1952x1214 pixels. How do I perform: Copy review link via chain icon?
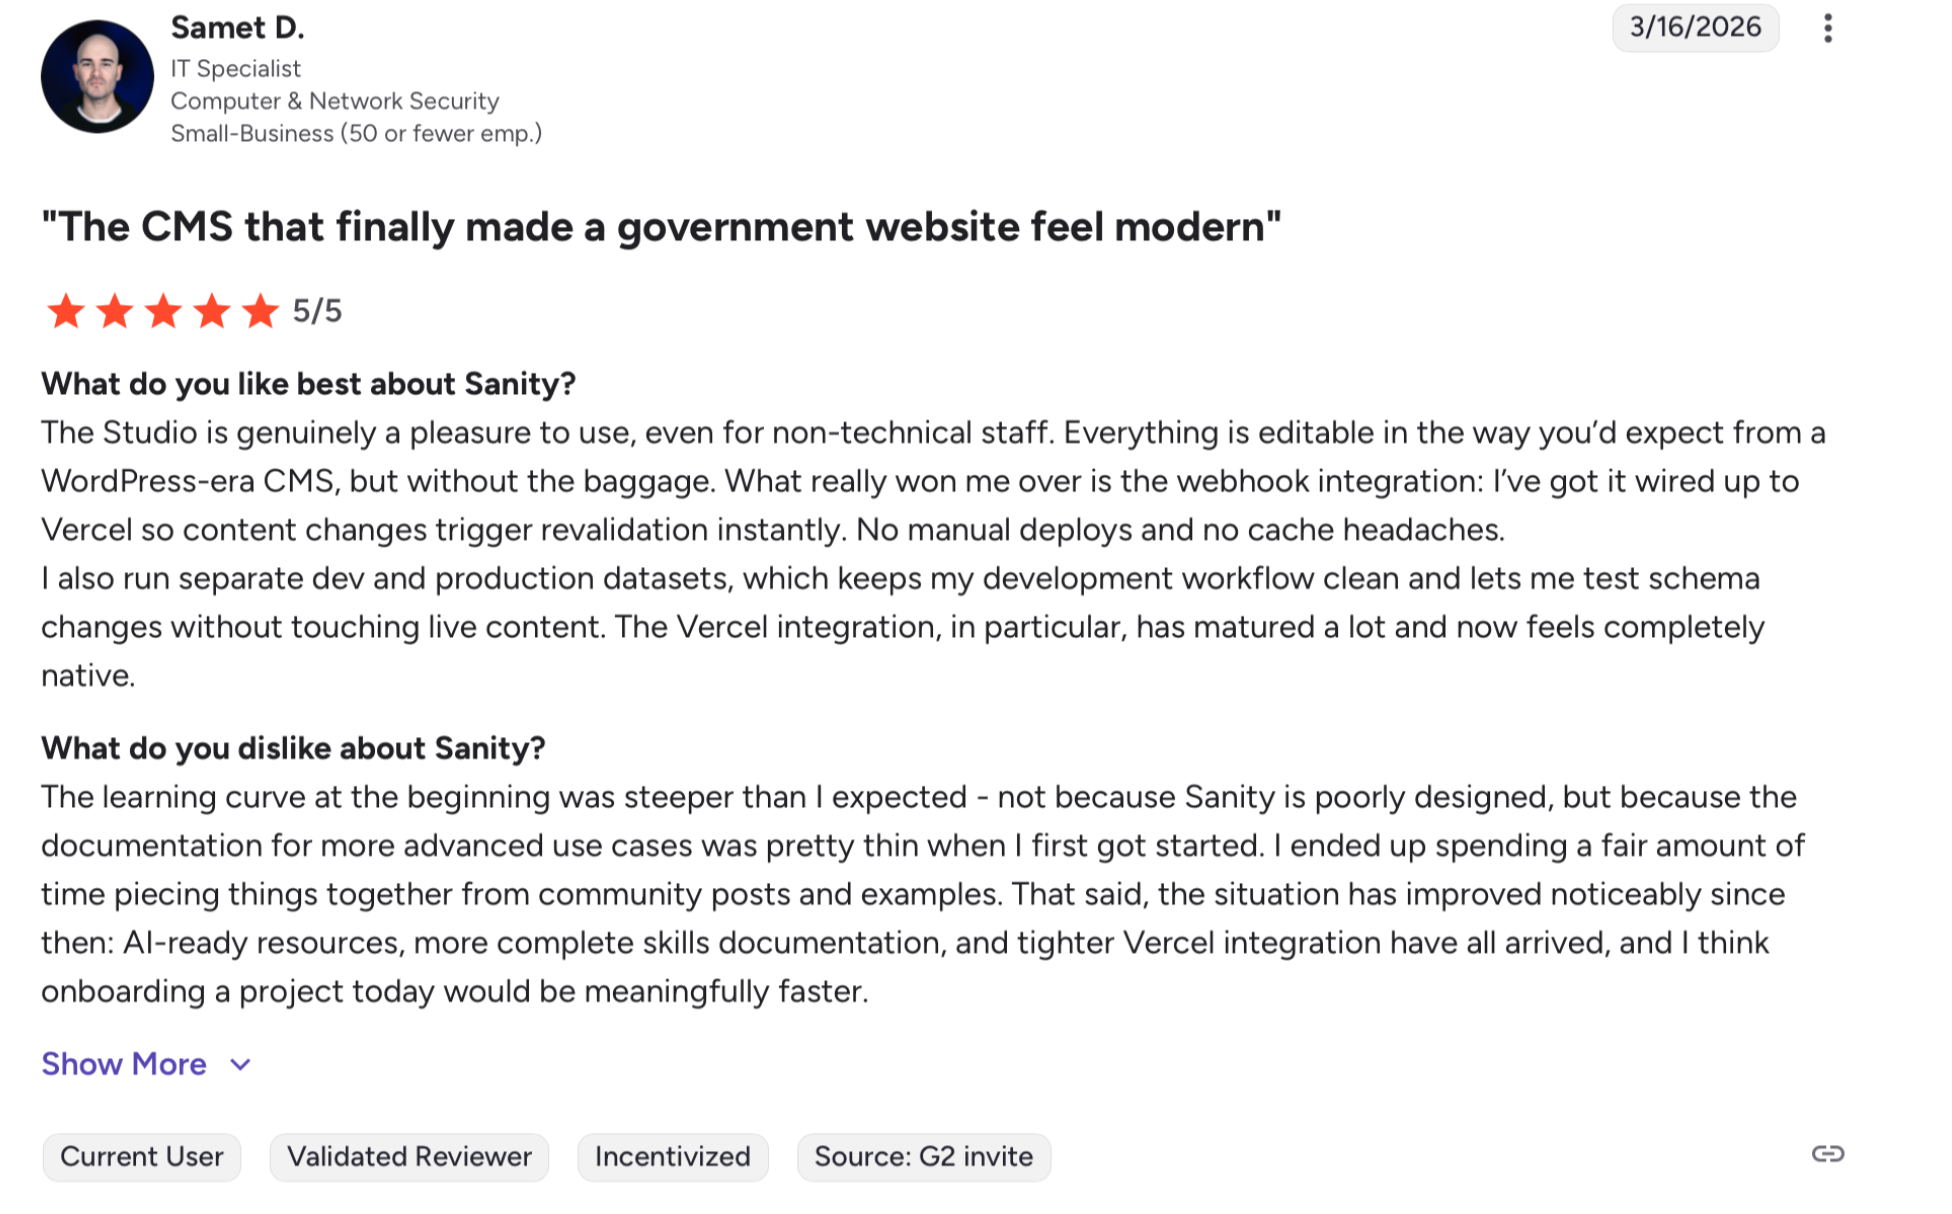(x=1827, y=1154)
